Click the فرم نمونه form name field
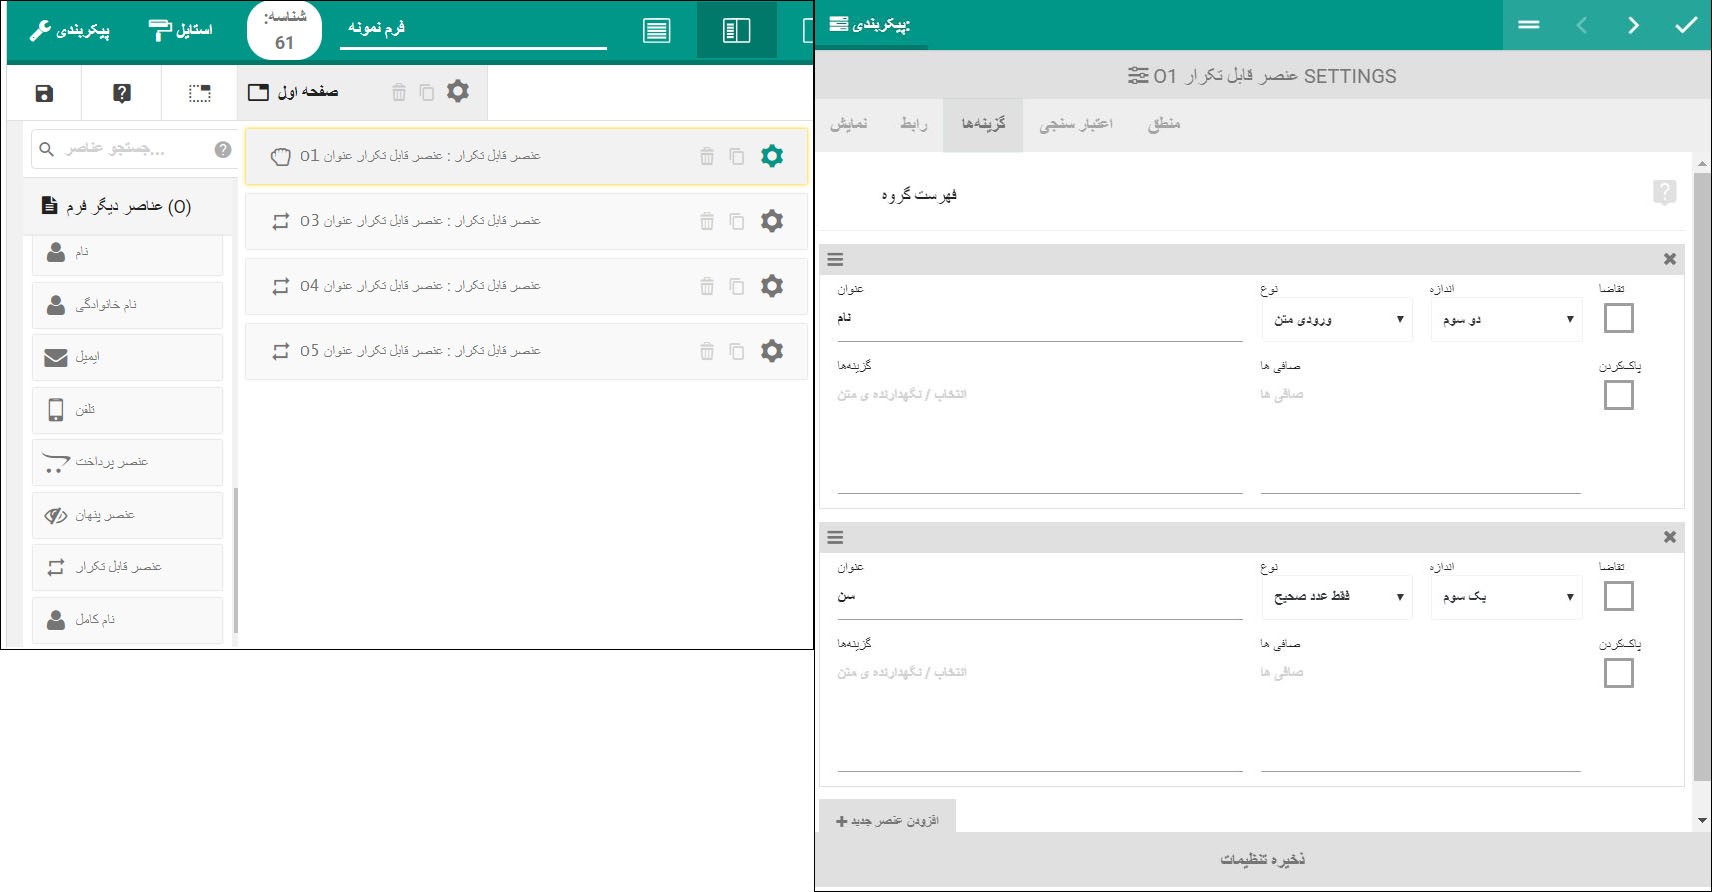The width and height of the screenshot is (1712, 892). 472,29
